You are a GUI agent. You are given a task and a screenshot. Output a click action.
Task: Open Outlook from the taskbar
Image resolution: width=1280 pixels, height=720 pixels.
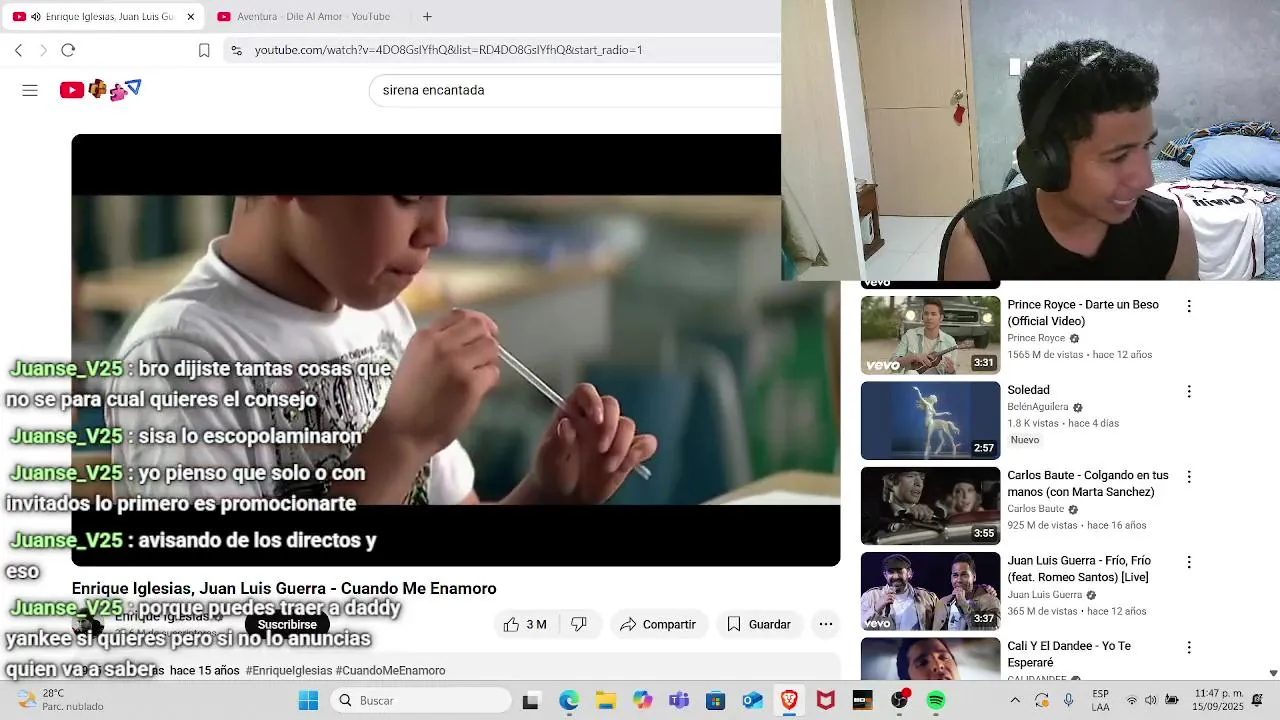pos(752,700)
